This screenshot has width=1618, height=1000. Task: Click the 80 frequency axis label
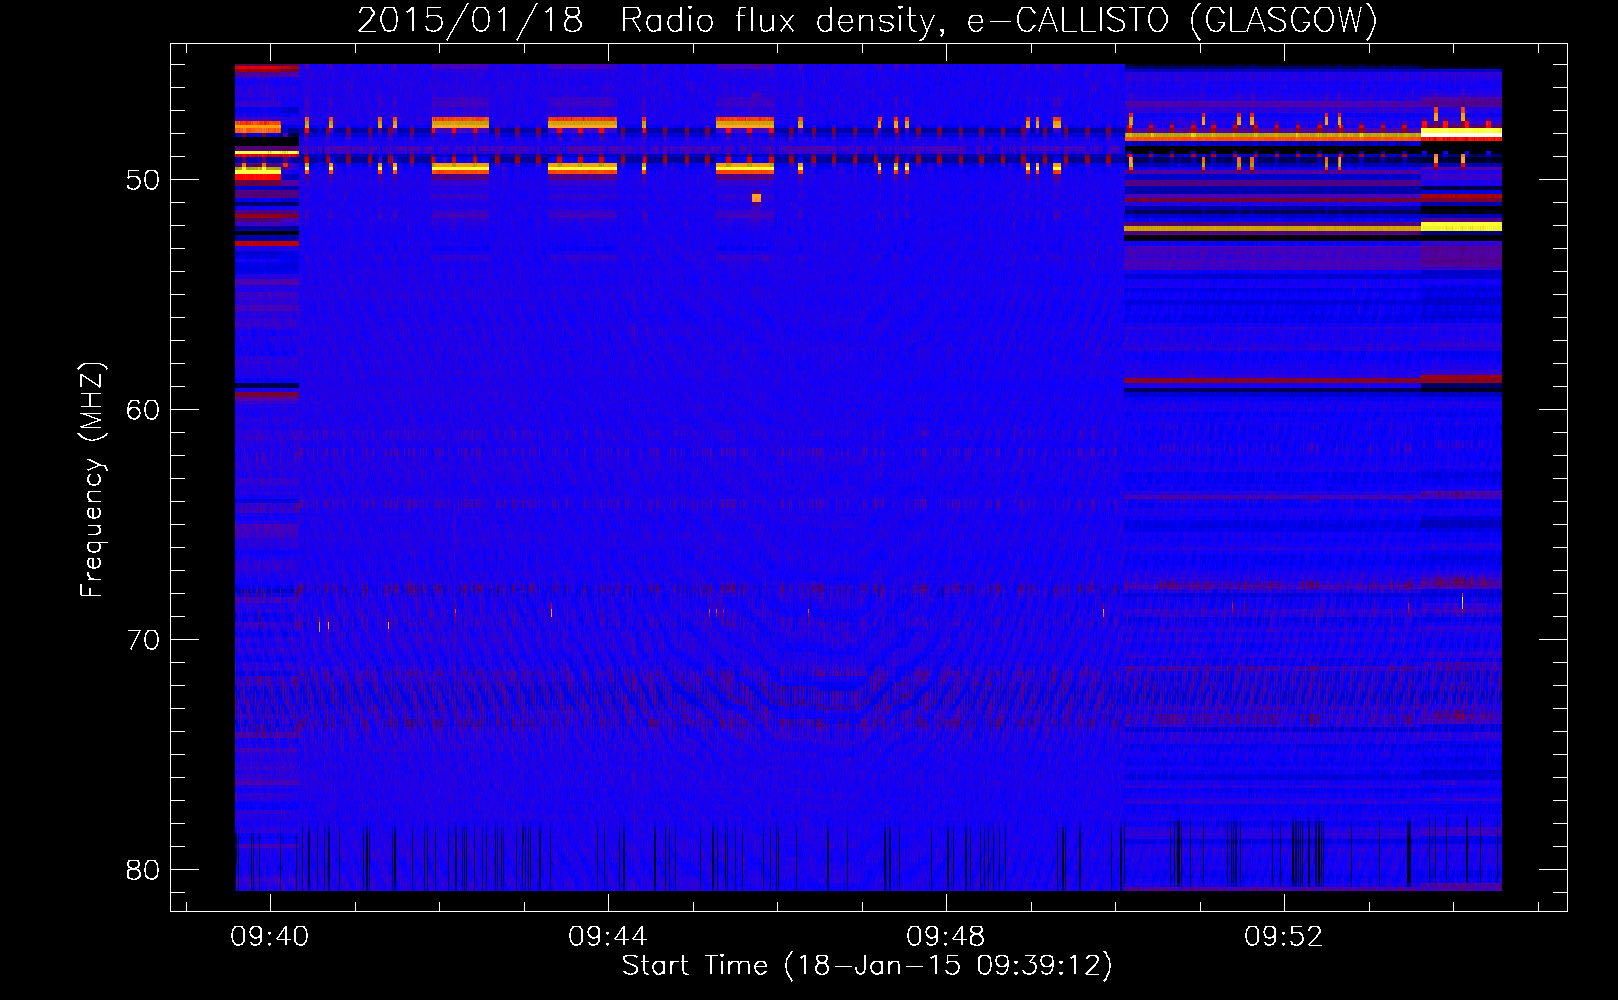143,870
